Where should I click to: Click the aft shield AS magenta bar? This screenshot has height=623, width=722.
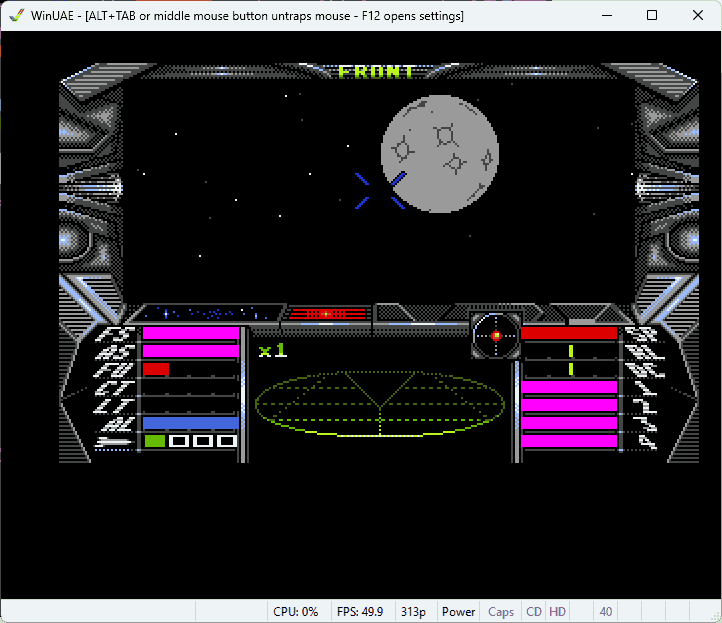point(191,351)
